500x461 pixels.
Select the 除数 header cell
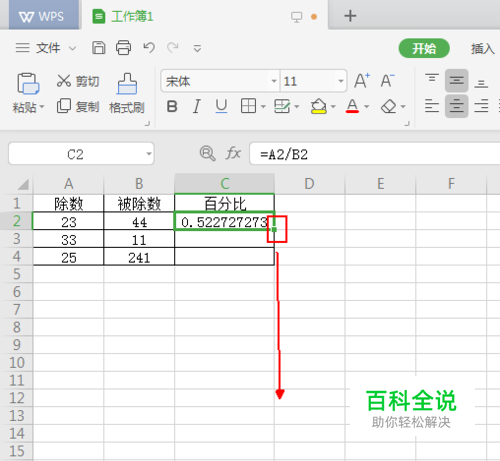(x=68, y=203)
